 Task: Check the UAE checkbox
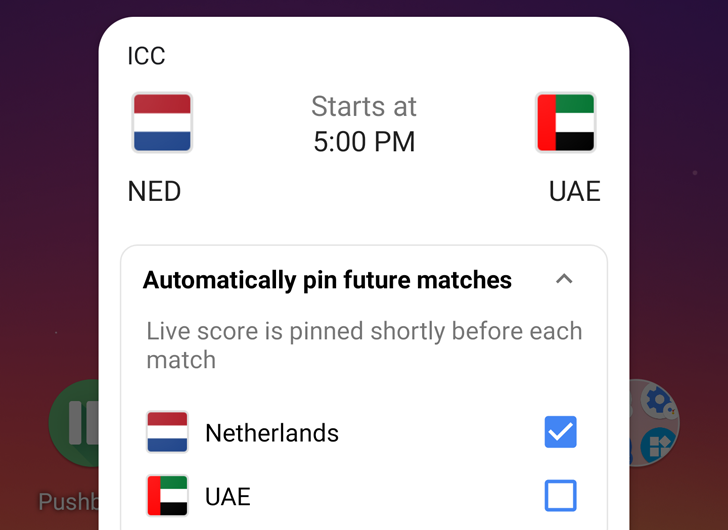[x=561, y=495]
